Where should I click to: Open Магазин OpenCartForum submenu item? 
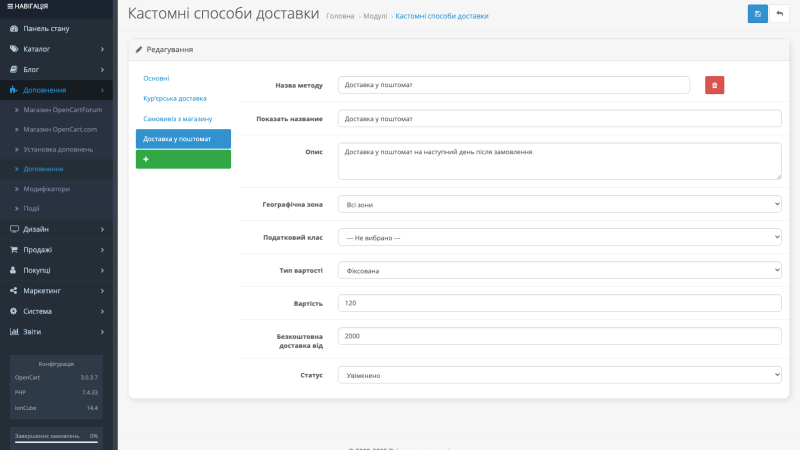[62, 110]
